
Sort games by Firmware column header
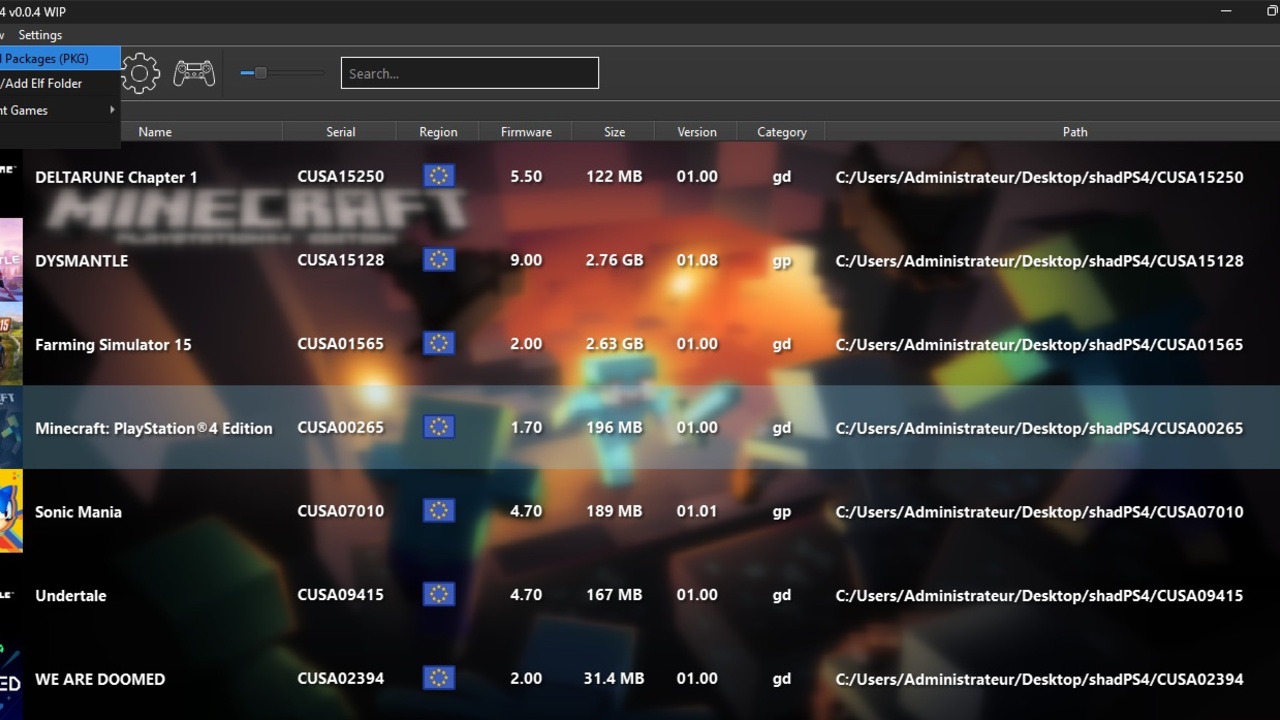point(526,132)
